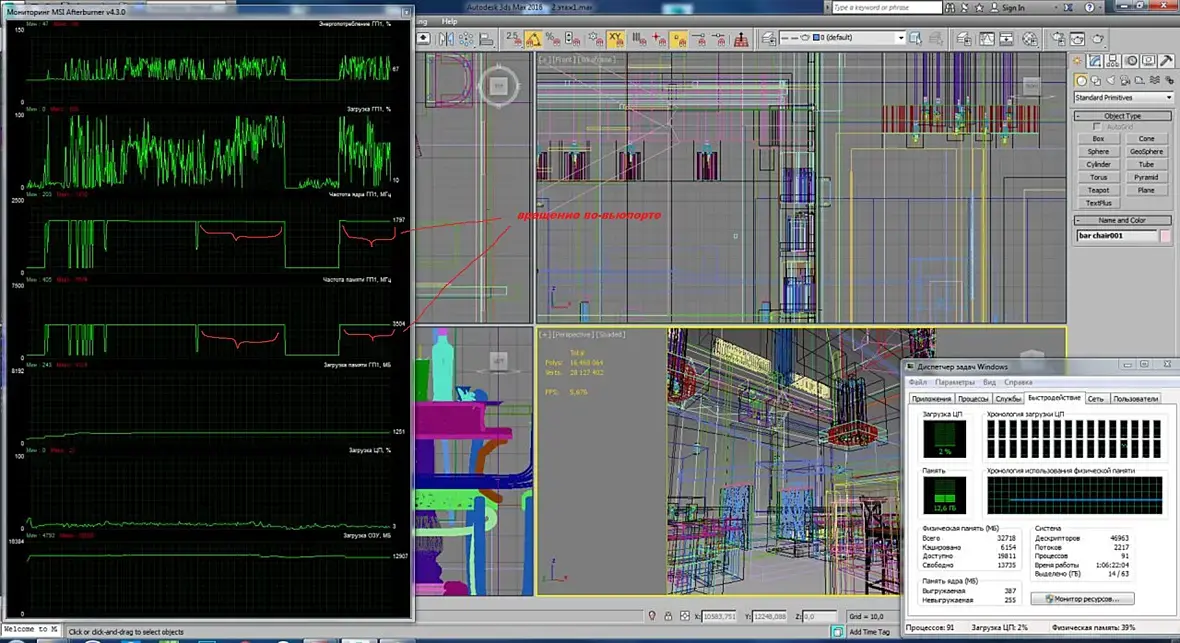The image size is (1180, 643).
Task: Collapse the Object Type rollout
Action: coord(1122,116)
